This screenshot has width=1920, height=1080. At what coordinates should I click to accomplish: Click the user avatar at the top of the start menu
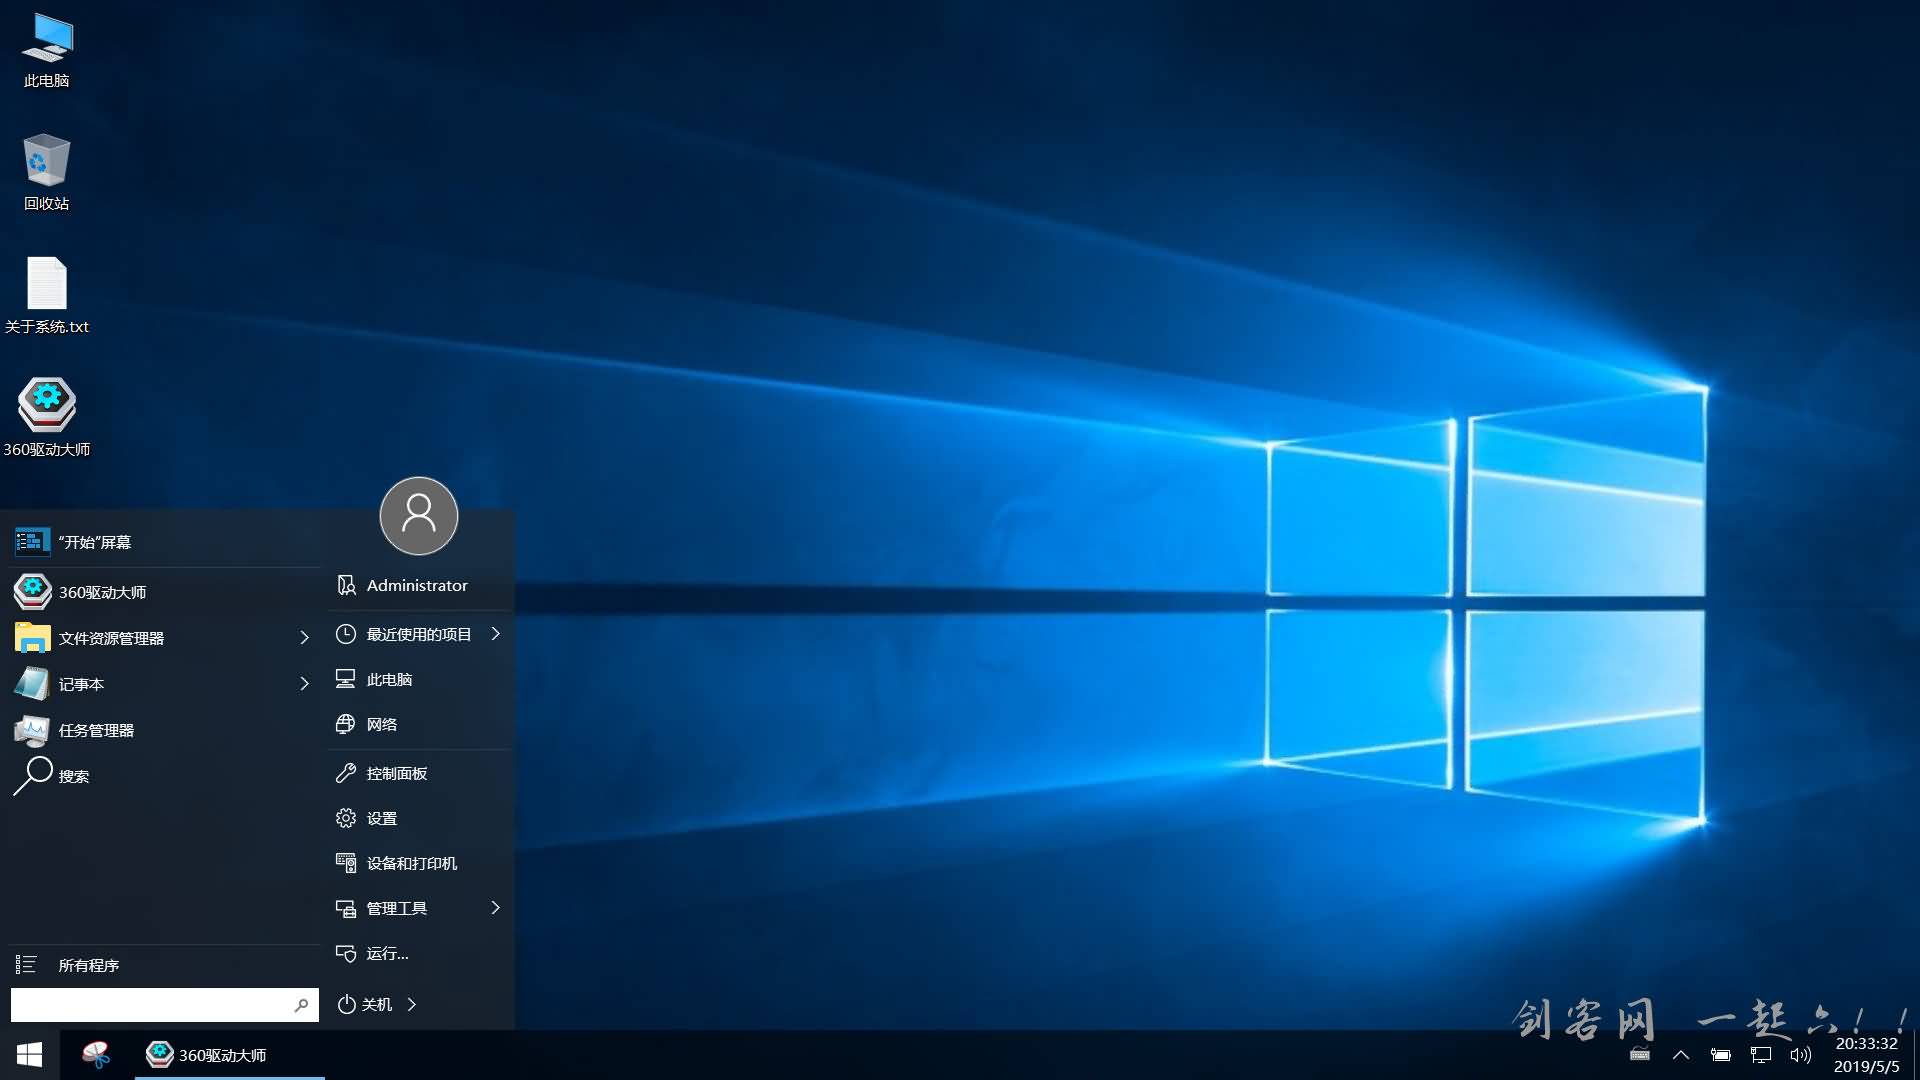[x=419, y=516]
